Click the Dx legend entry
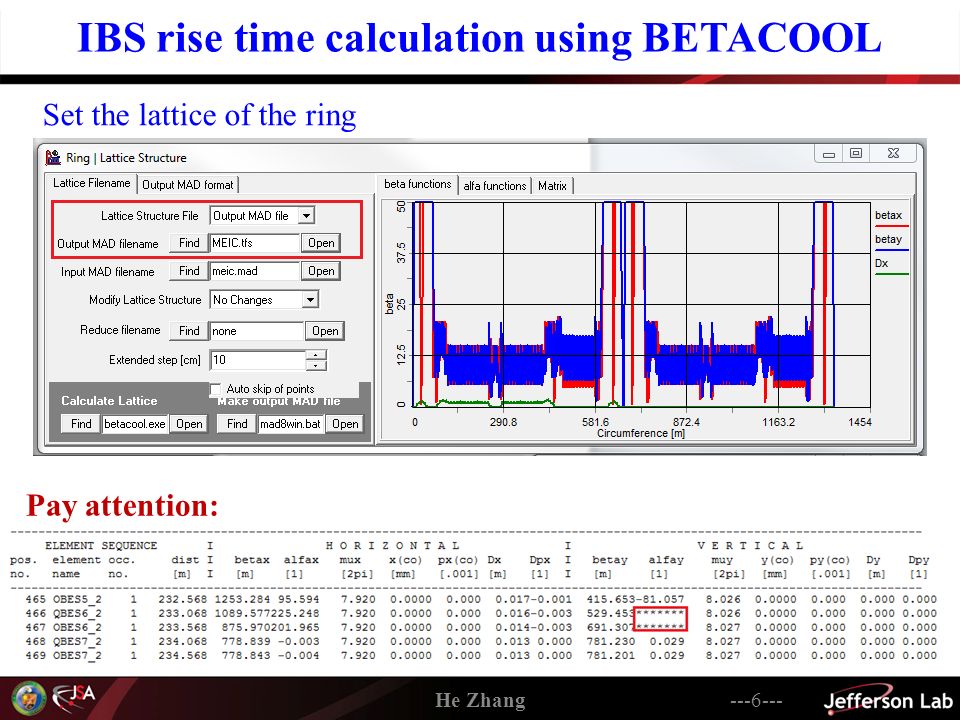The width and height of the screenshot is (960, 720). (x=890, y=265)
